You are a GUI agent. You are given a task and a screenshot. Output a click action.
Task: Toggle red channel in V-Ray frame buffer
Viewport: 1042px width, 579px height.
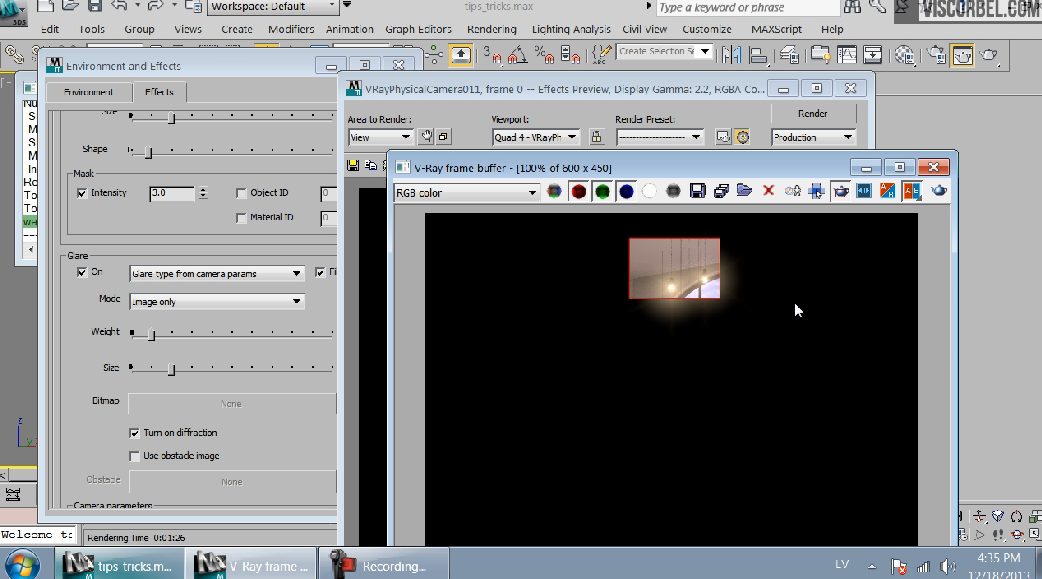579,192
